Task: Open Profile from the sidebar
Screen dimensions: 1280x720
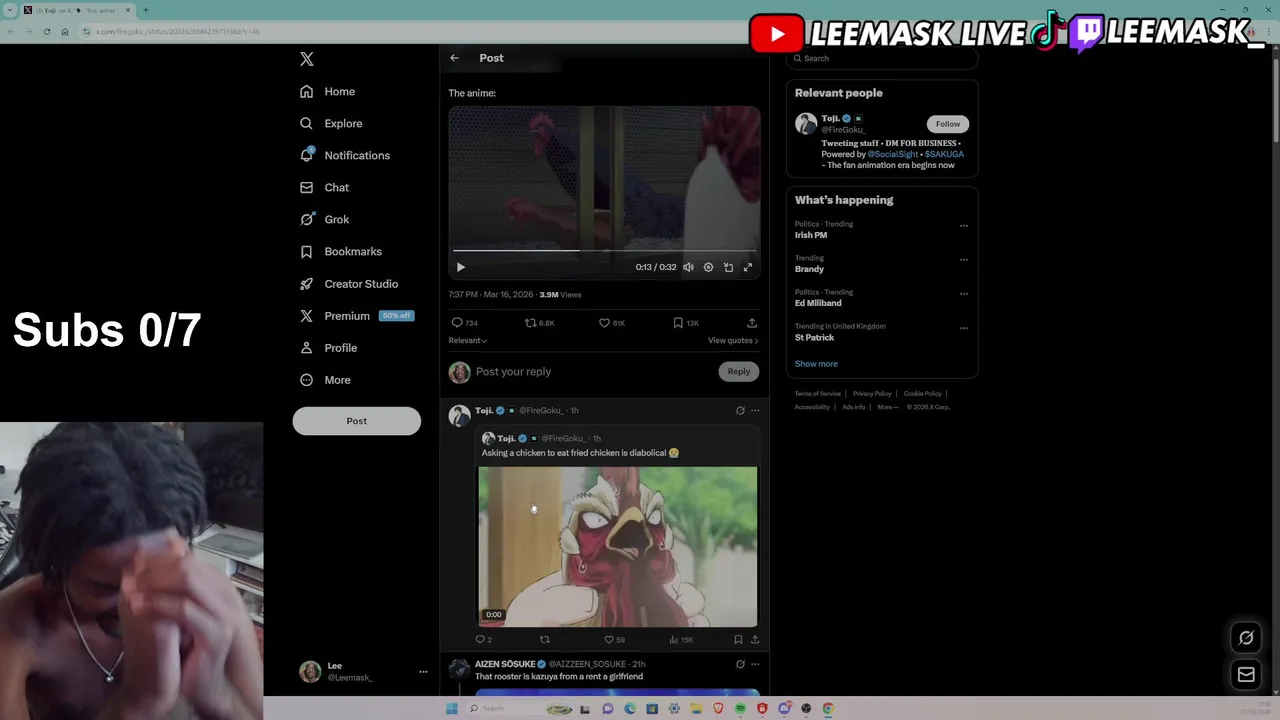Action: [x=328, y=347]
